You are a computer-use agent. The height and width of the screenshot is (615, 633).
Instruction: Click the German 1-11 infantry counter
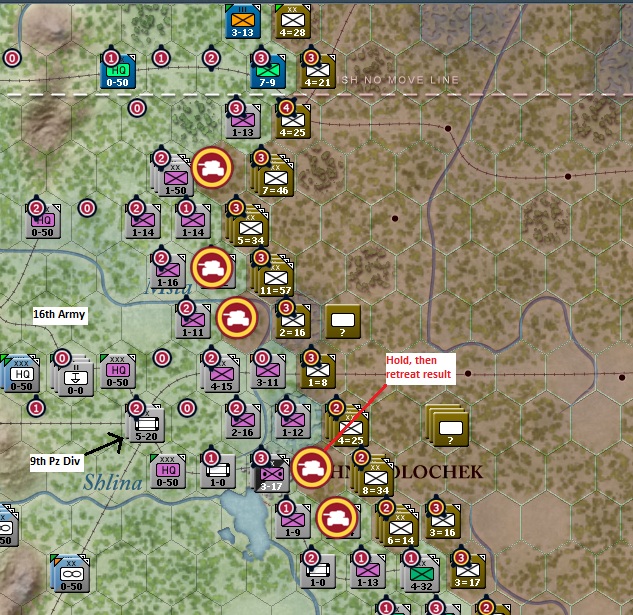[193, 321]
